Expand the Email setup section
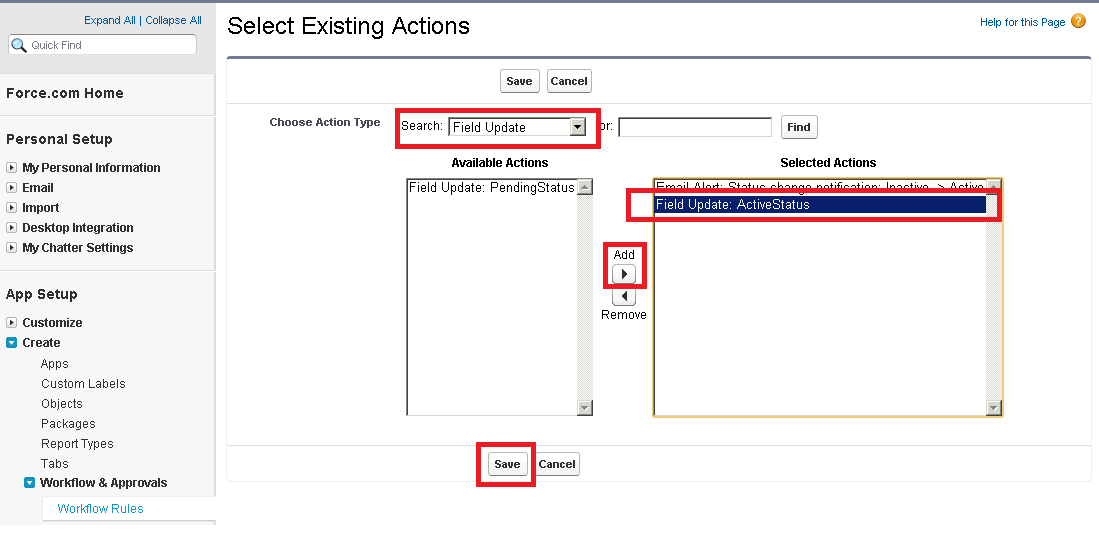Image resolution: width=1099 pixels, height=540 pixels. point(12,188)
